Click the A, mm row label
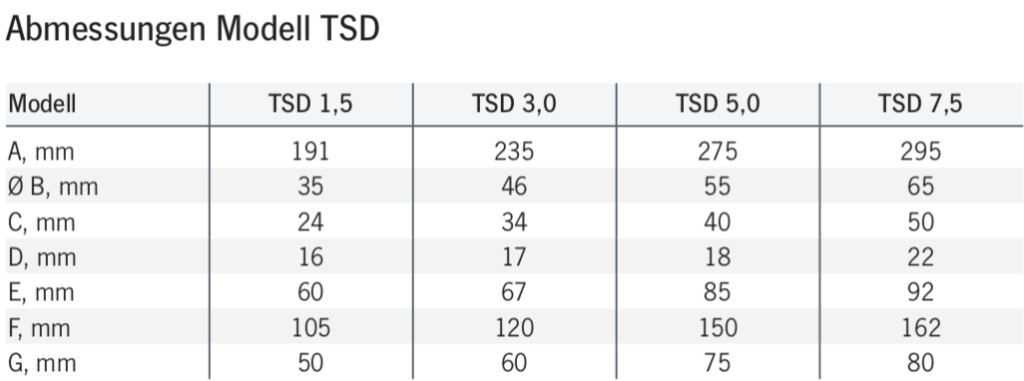Viewport: 1024px width, 381px height. click(41, 152)
